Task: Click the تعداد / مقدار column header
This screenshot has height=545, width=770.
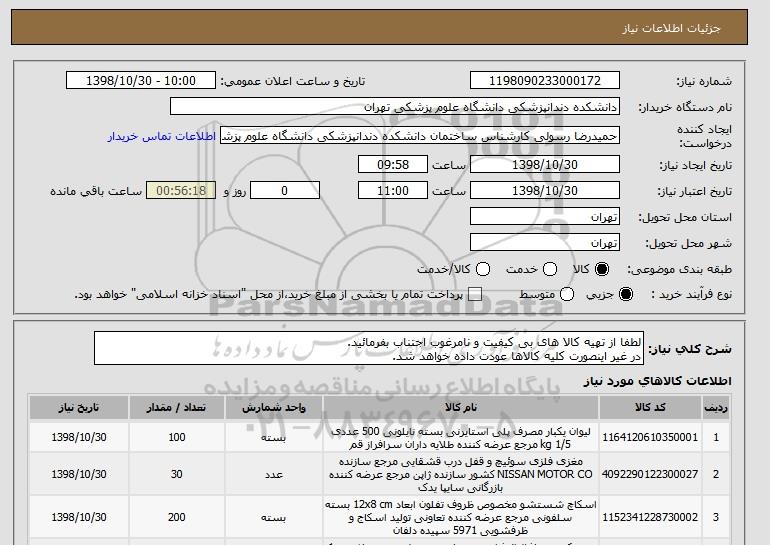Action: [x=176, y=408]
